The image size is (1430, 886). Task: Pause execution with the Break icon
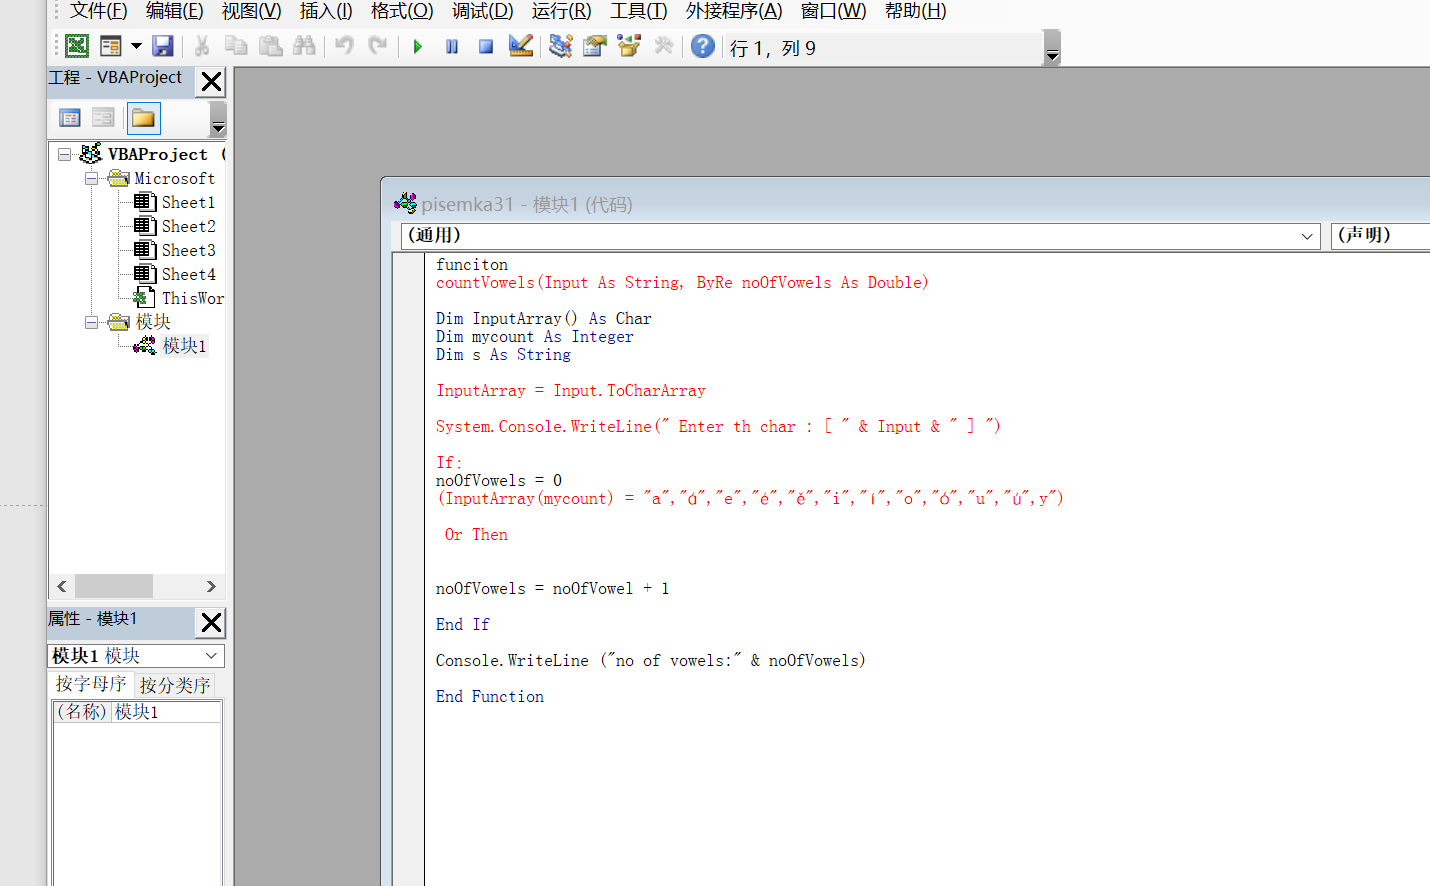[451, 46]
